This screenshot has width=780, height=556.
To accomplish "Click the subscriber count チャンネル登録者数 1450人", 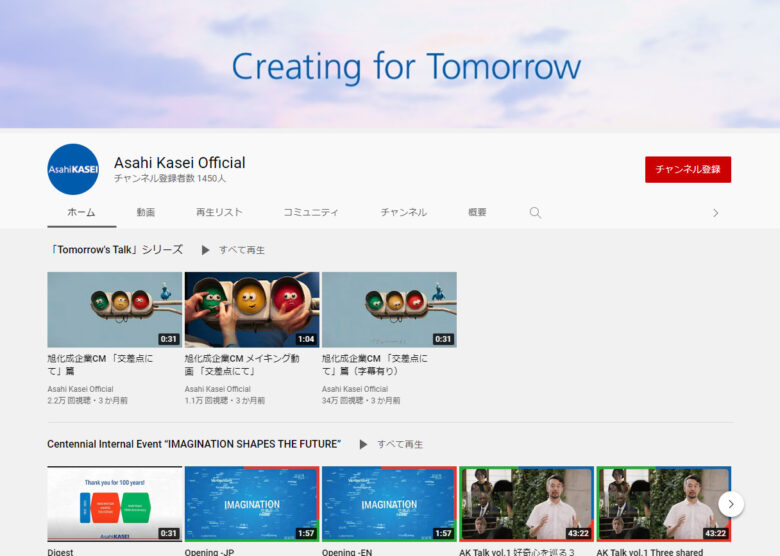I will pyautogui.click(x=170, y=179).
